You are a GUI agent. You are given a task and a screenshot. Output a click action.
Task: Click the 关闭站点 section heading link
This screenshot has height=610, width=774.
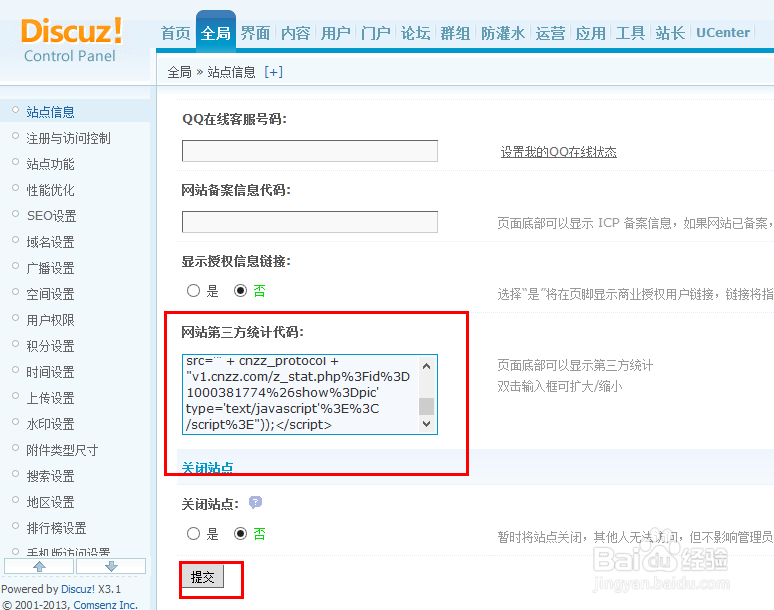[207, 467]
